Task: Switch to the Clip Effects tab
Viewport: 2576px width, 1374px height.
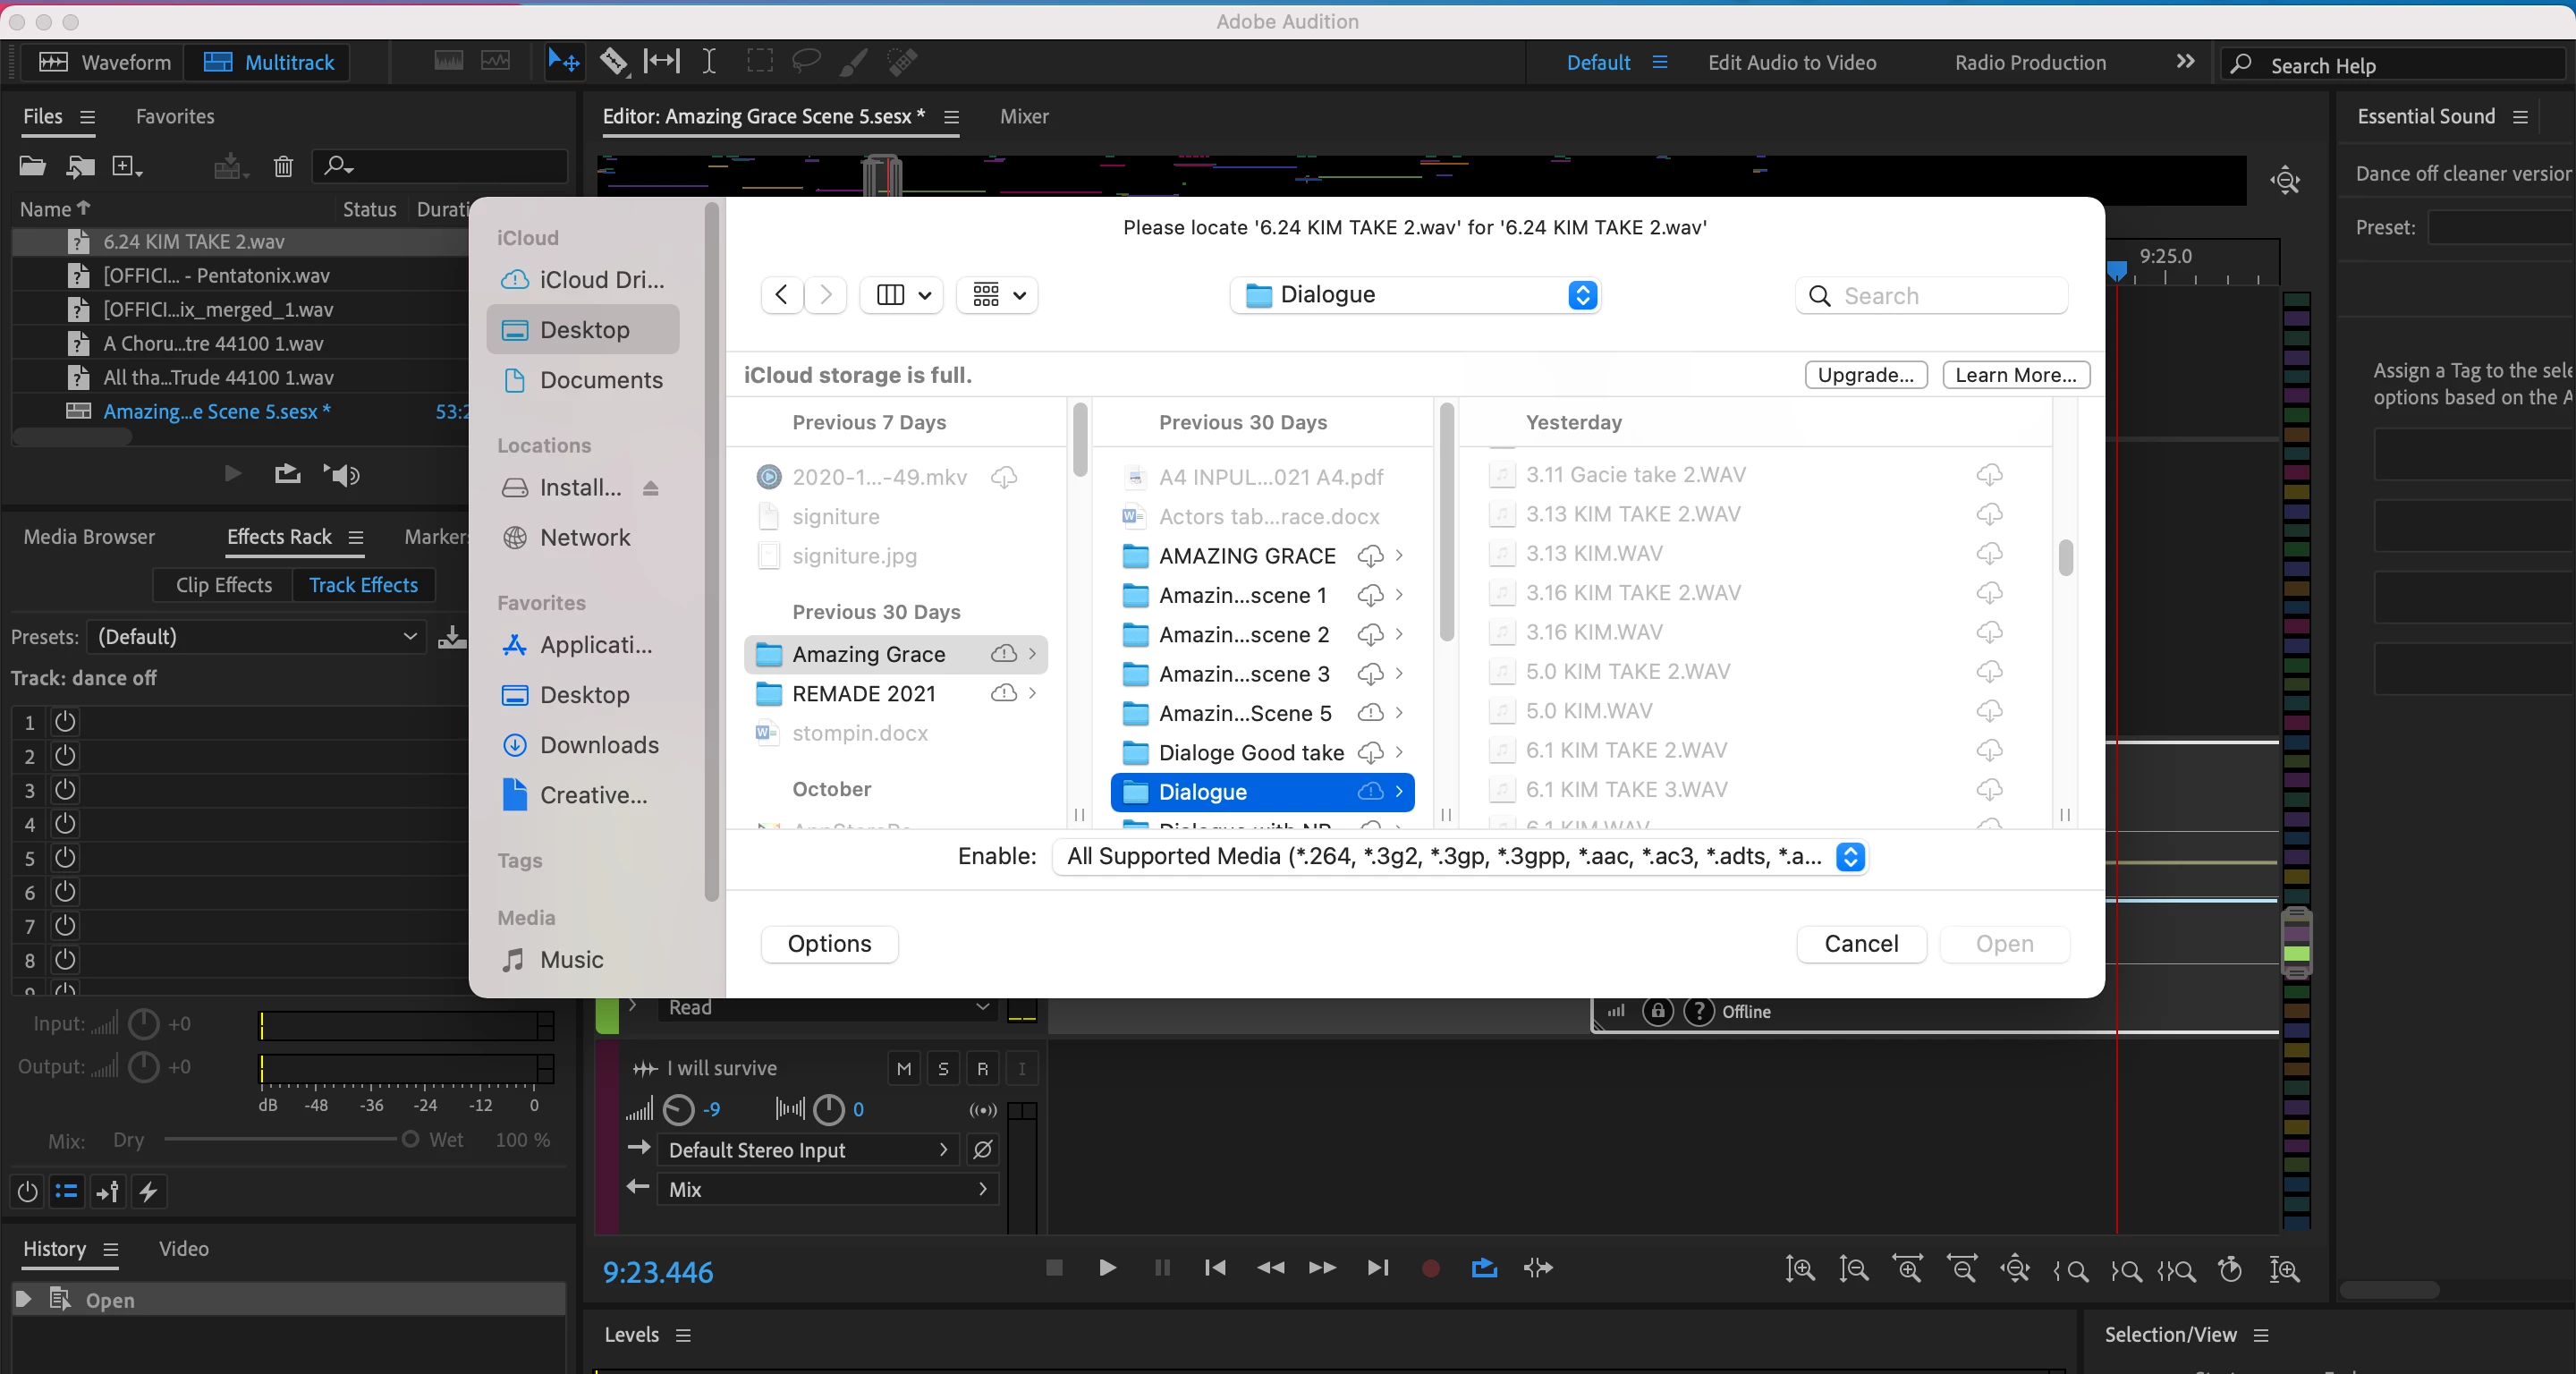Action: point(224,585)
